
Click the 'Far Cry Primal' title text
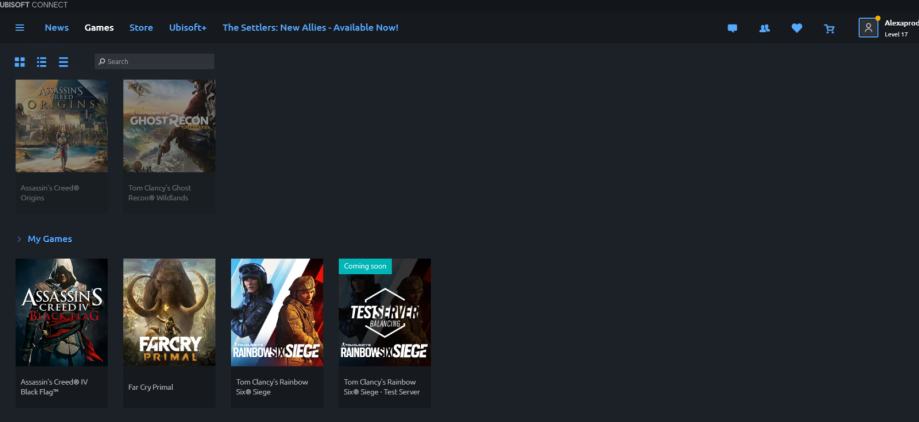151,387
